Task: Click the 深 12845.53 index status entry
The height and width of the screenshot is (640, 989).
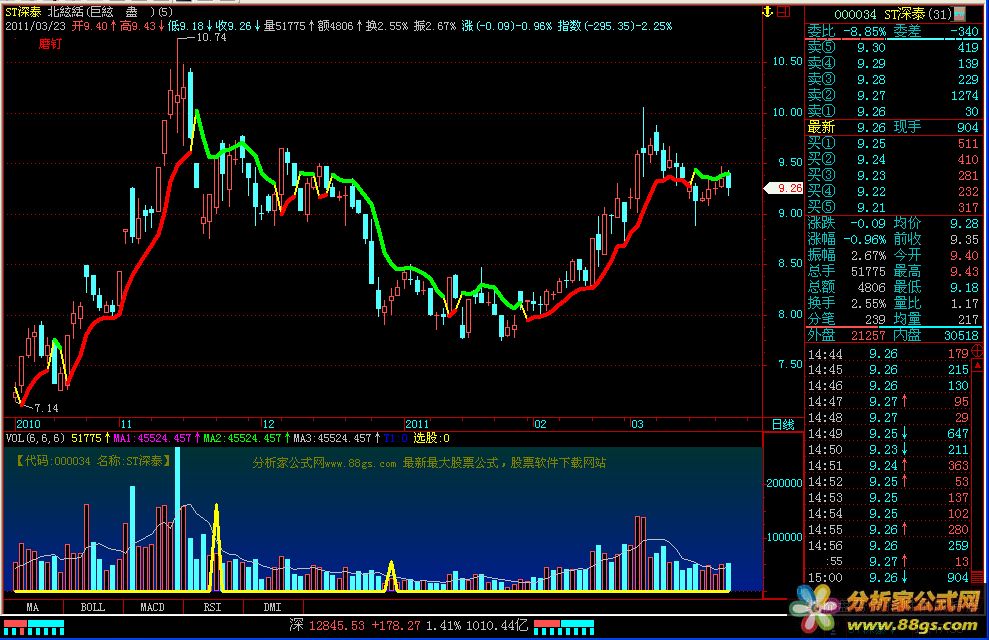Action: (x=327, y=625)
